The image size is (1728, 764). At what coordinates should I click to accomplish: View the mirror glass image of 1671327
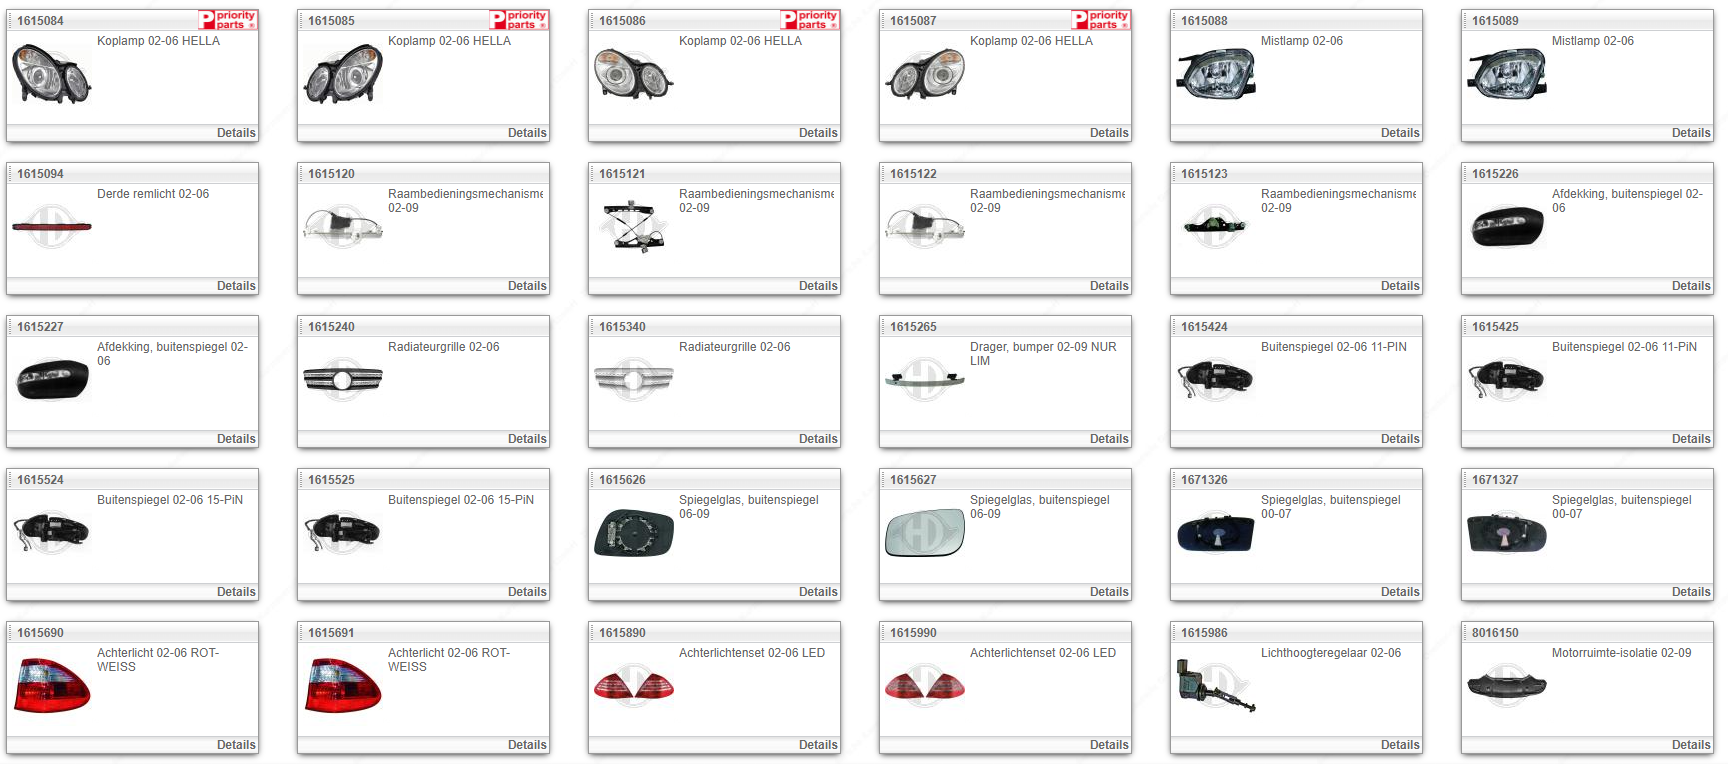click(1507, 534)
